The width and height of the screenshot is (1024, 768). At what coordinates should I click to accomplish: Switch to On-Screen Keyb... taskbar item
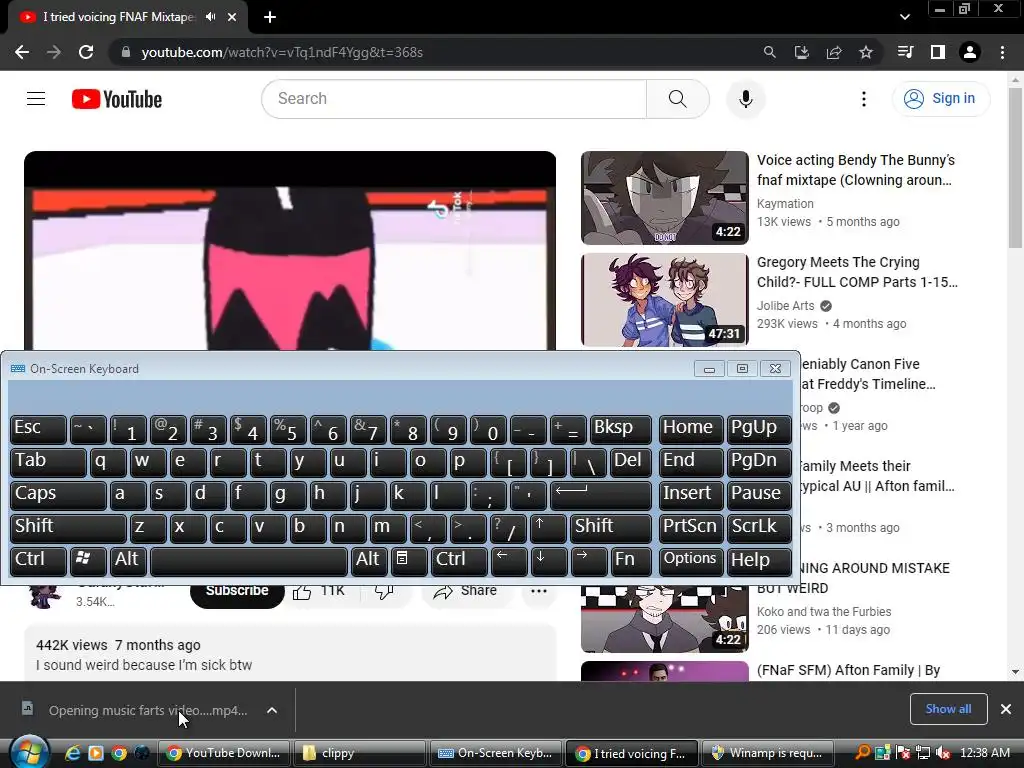495,753
